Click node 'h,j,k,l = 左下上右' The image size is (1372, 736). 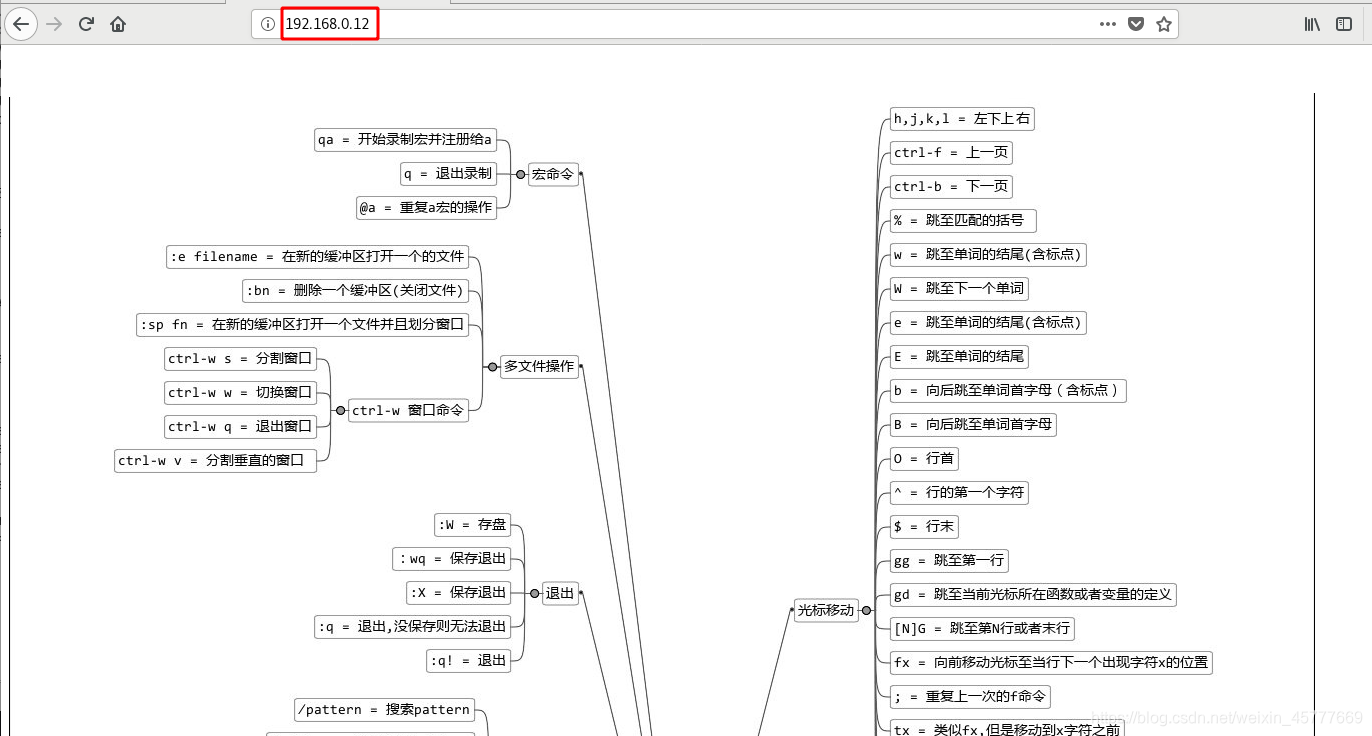962,119
